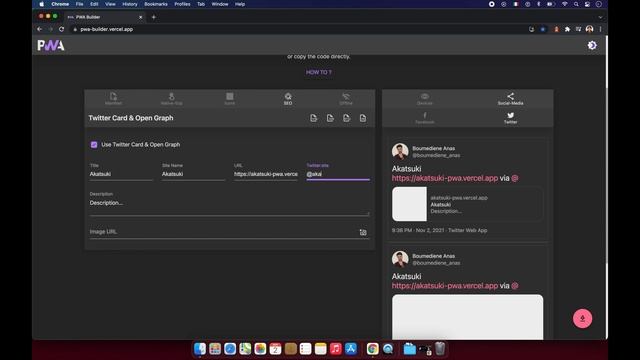Open the History menu

[x=130, y=4]
